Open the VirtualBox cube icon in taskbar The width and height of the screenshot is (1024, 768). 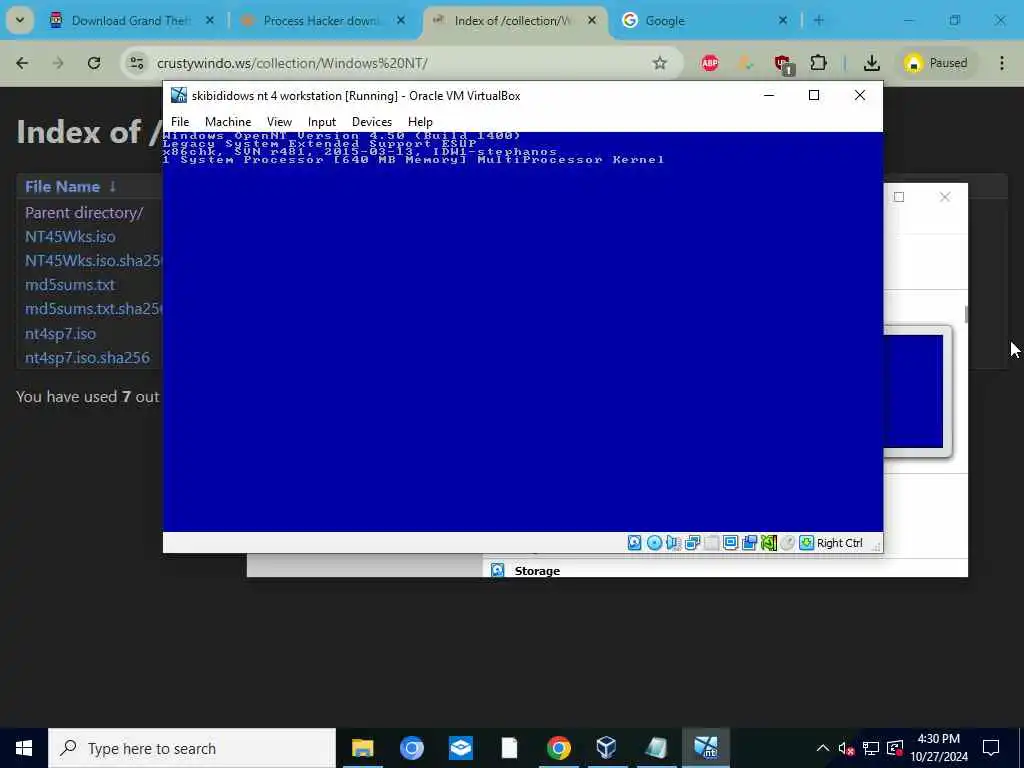606,748
